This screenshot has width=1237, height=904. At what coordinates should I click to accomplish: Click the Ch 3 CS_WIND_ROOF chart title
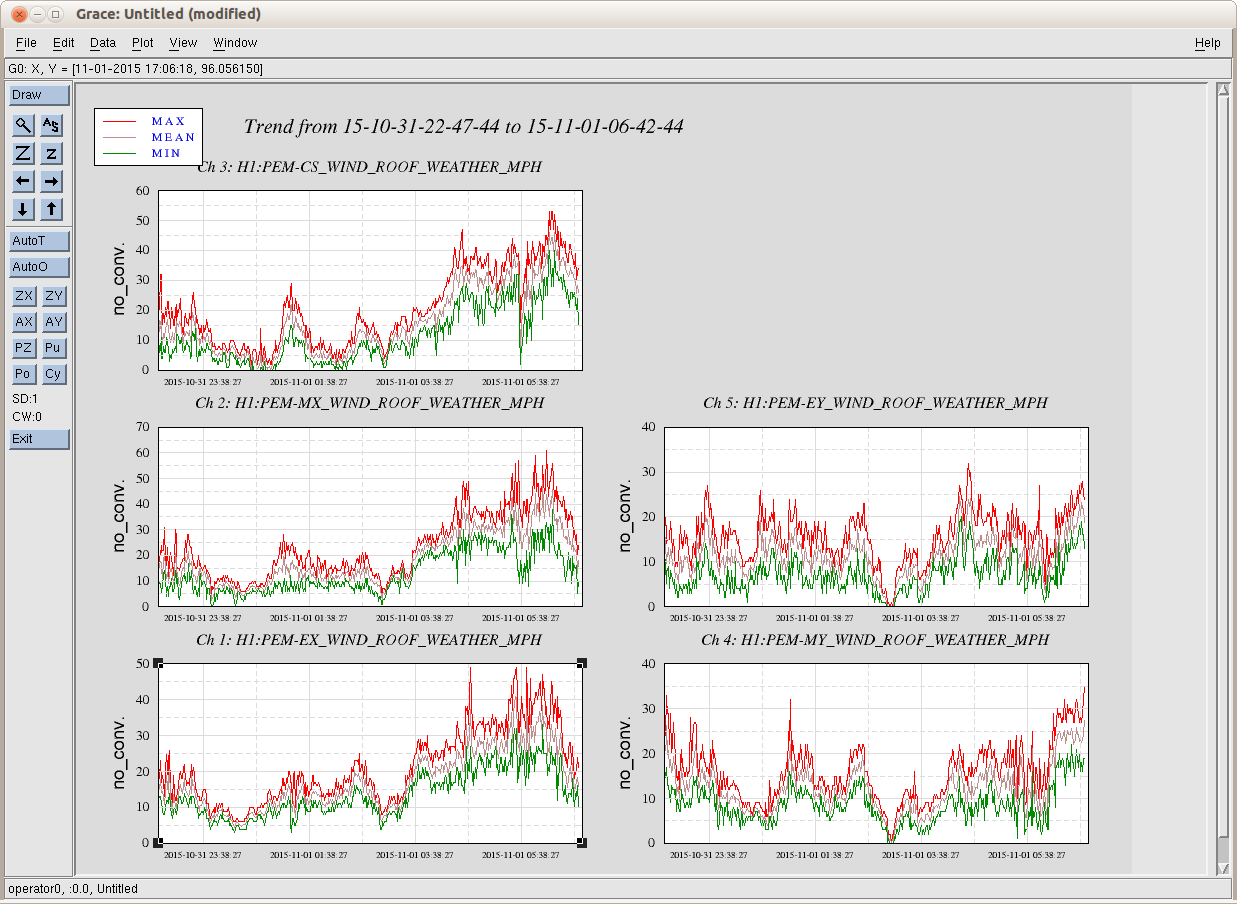click(x=369, y=167)
